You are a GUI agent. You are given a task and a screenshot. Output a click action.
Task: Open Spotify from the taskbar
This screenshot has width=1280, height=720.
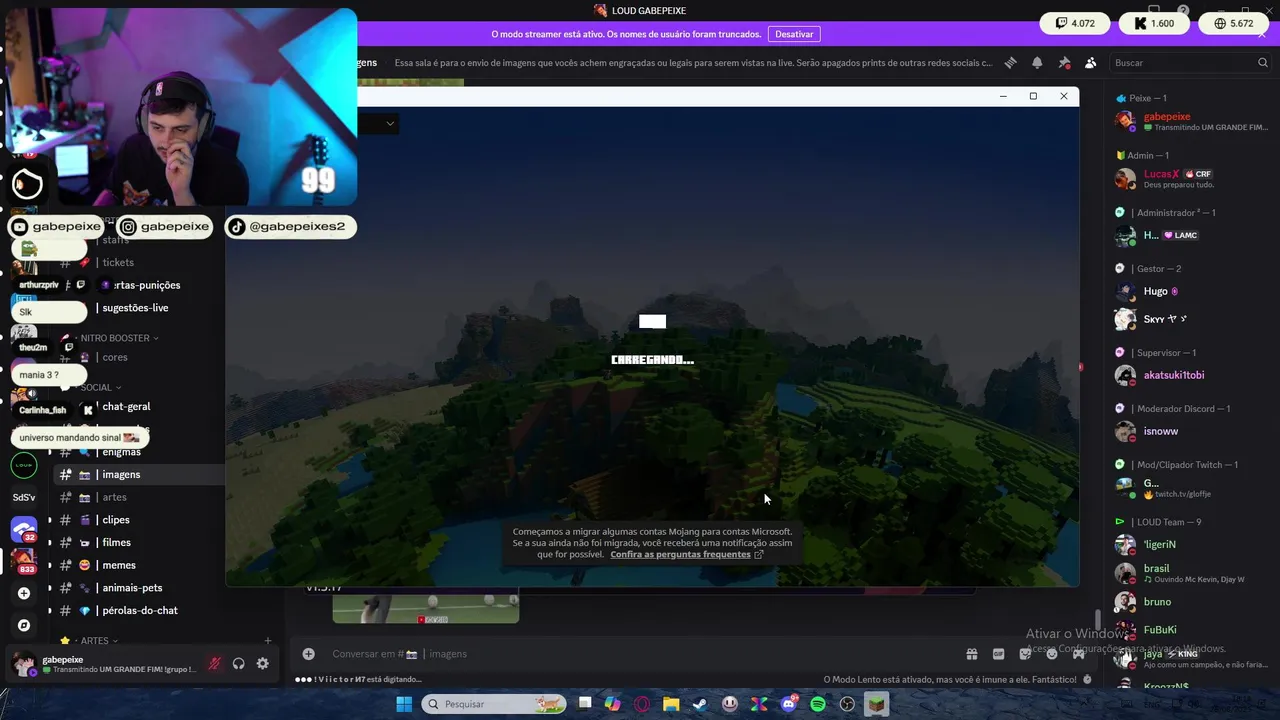(818, 704)
